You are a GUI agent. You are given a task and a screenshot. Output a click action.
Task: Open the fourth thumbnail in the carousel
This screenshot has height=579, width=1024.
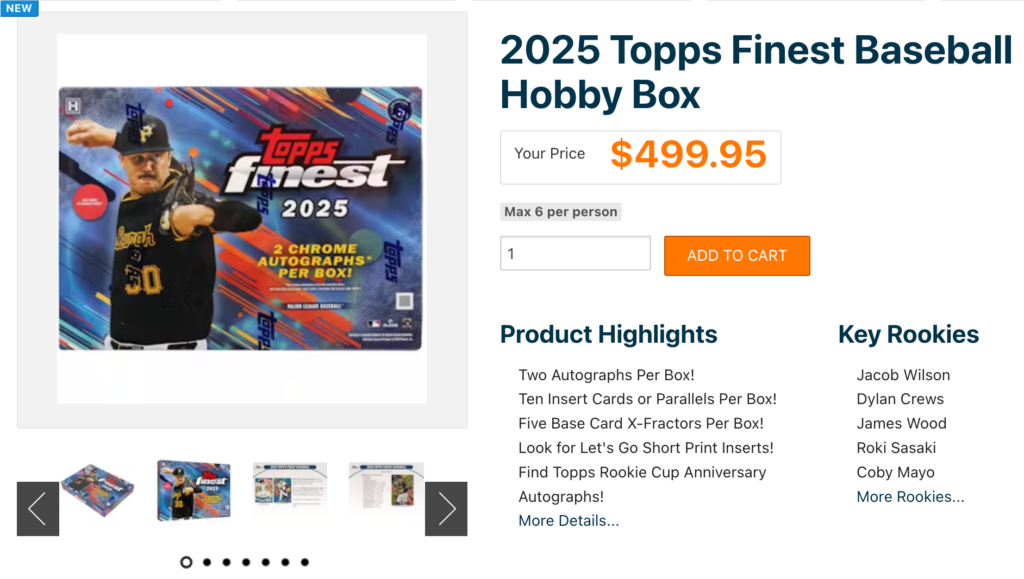coord(386,490)
